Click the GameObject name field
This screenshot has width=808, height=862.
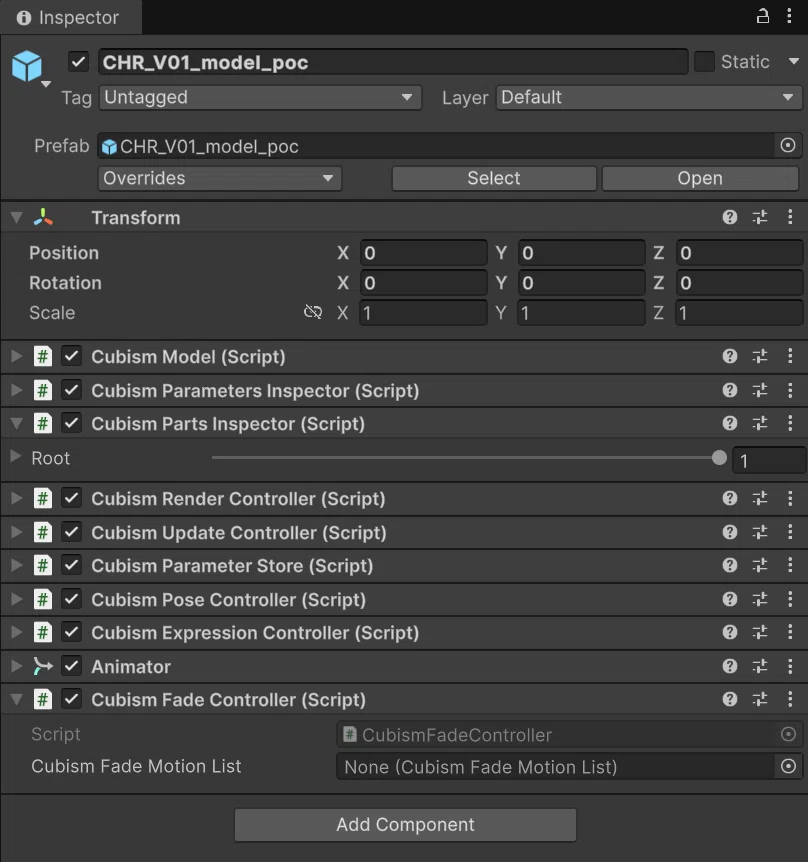[393, 62]
